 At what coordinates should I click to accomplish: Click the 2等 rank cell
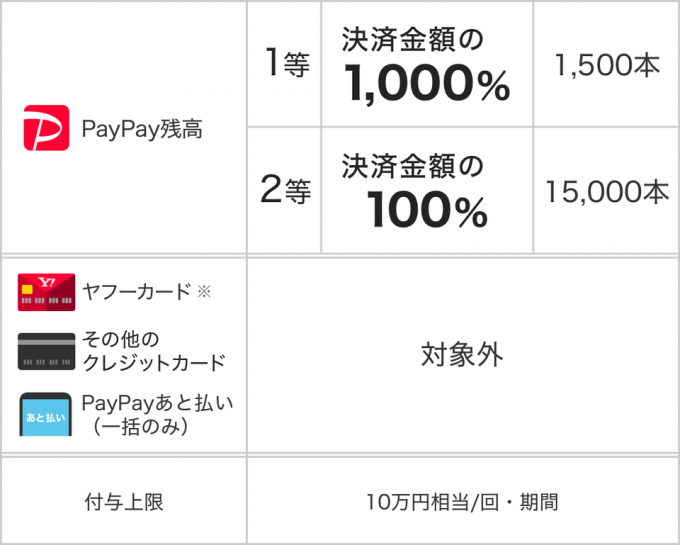(x=284, y=190)
